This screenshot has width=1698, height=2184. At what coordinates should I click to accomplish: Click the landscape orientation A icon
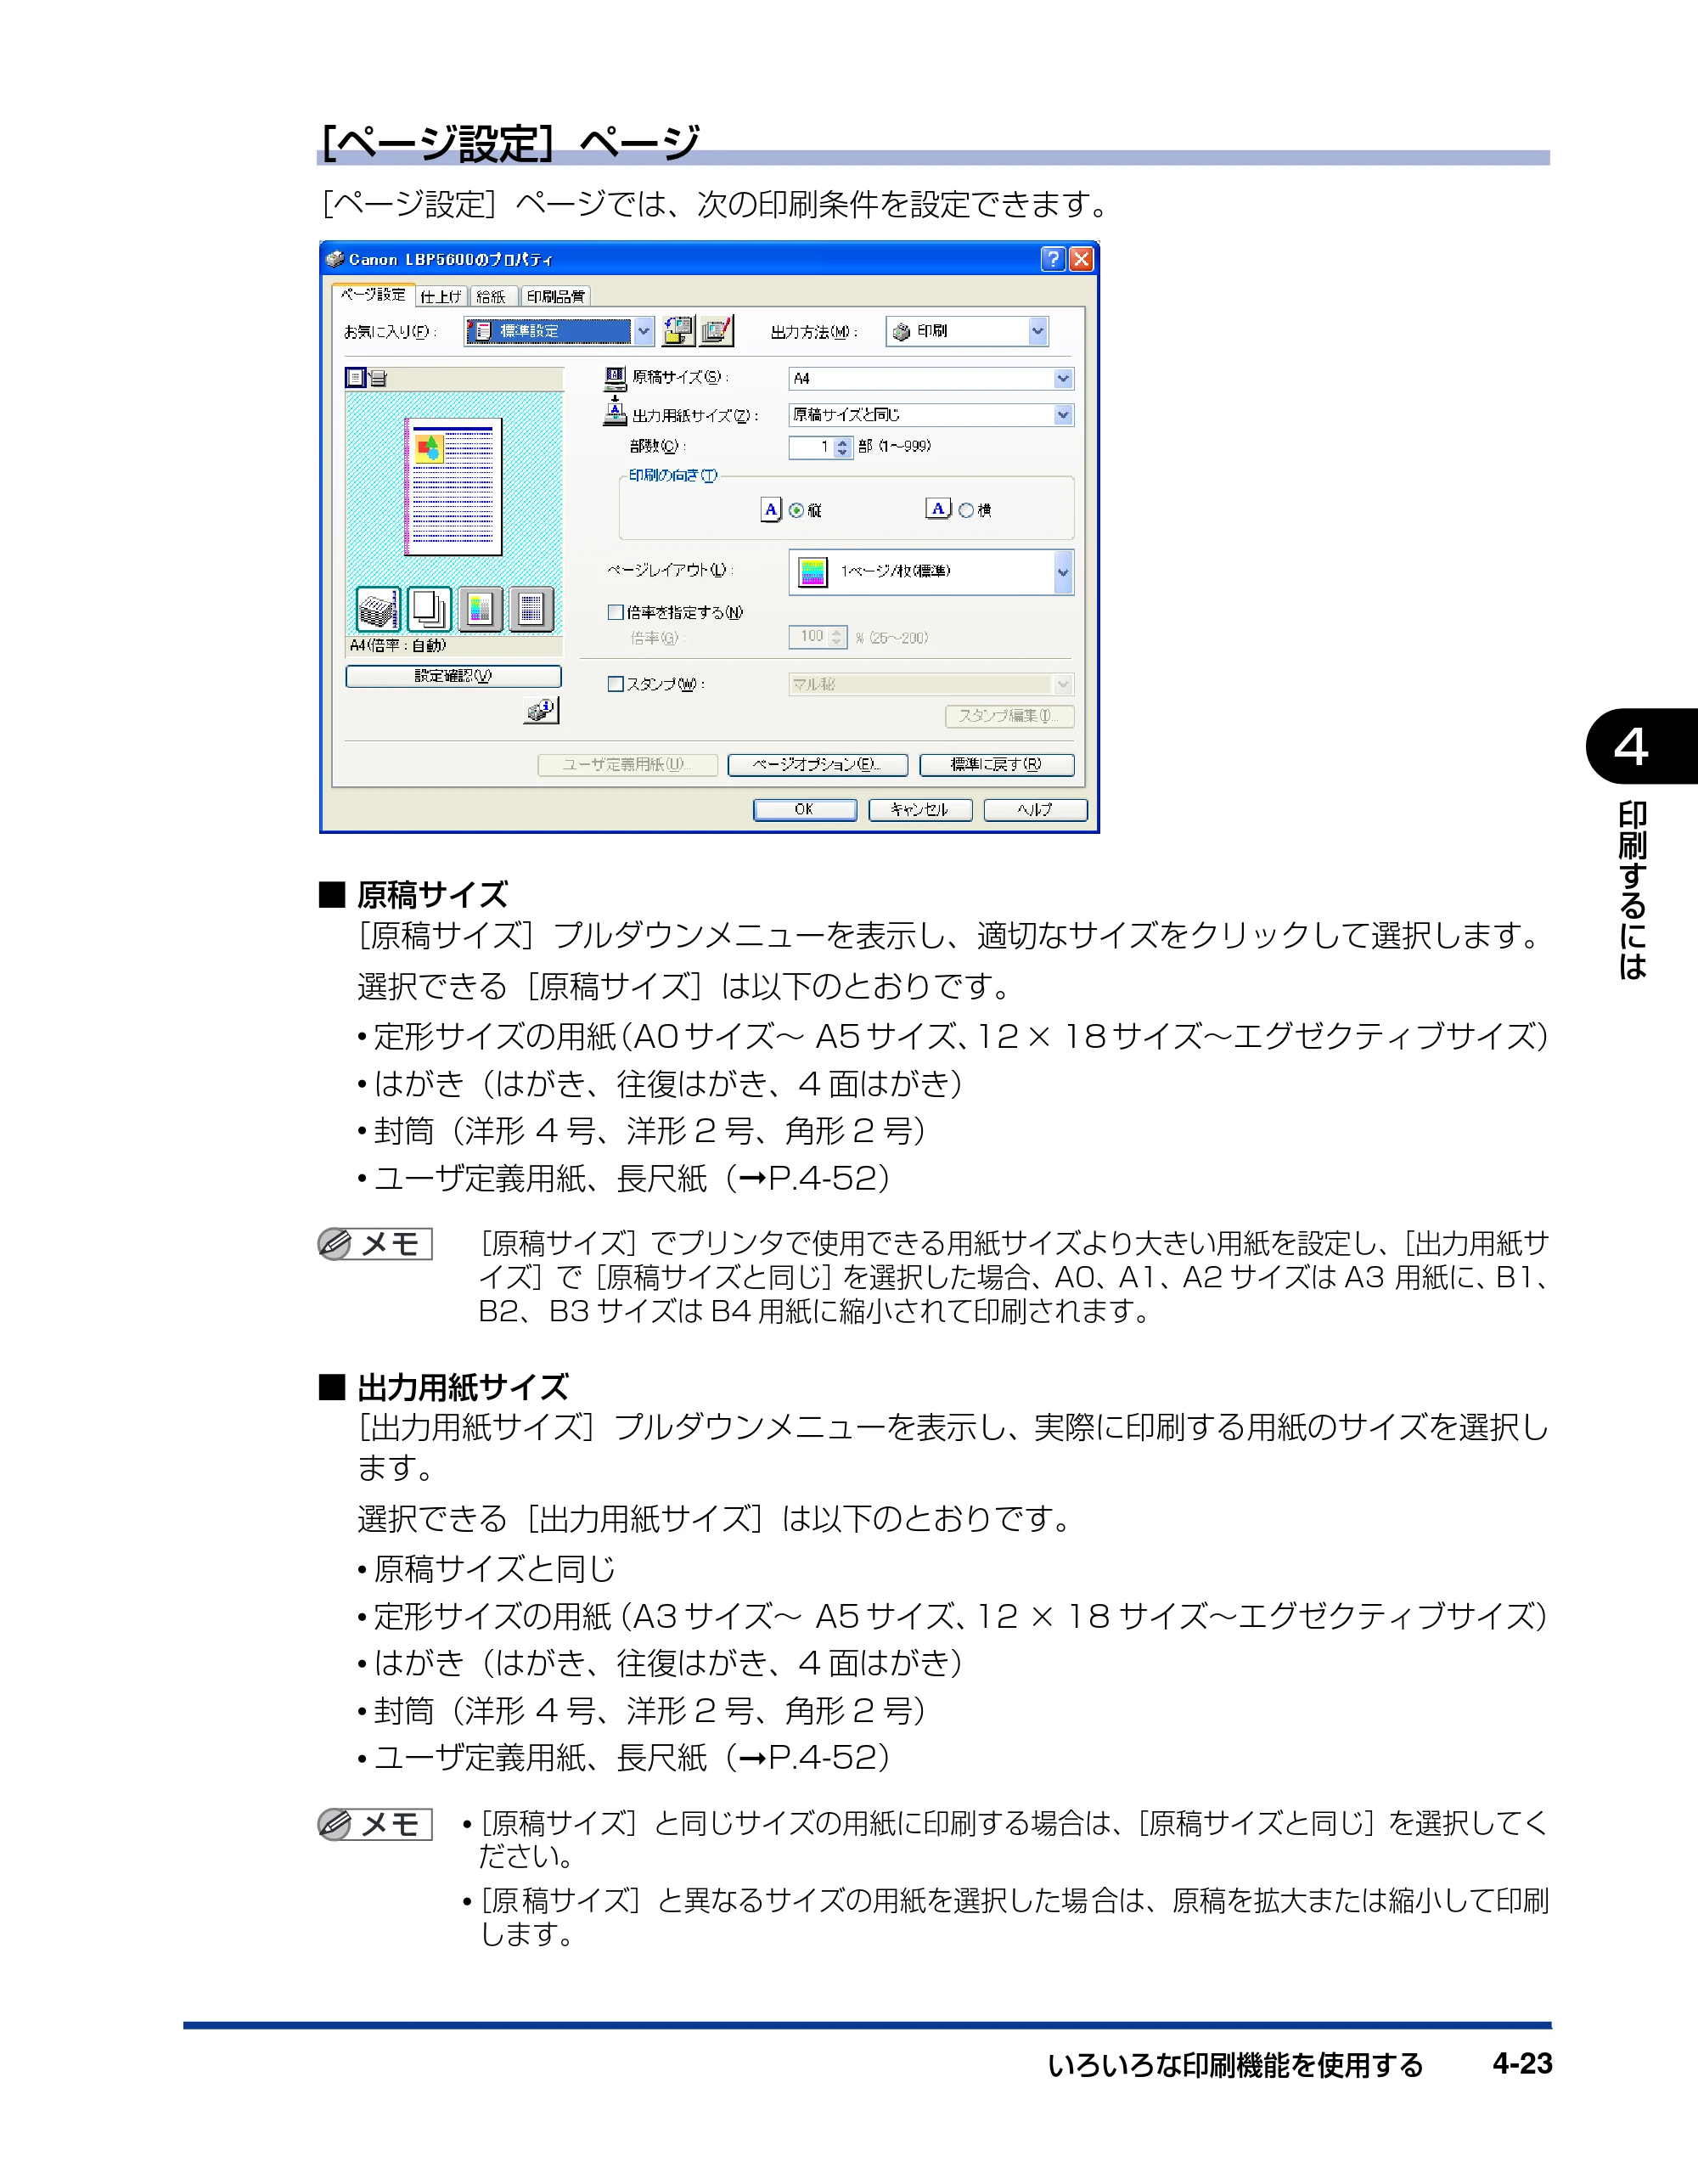click(x=938, y=509)
